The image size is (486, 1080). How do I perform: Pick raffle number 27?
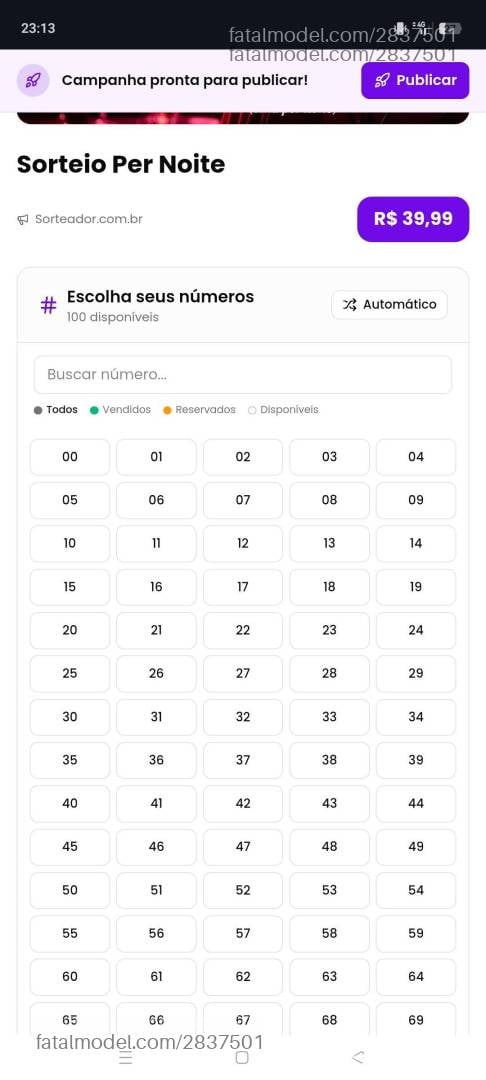point(243,674)
